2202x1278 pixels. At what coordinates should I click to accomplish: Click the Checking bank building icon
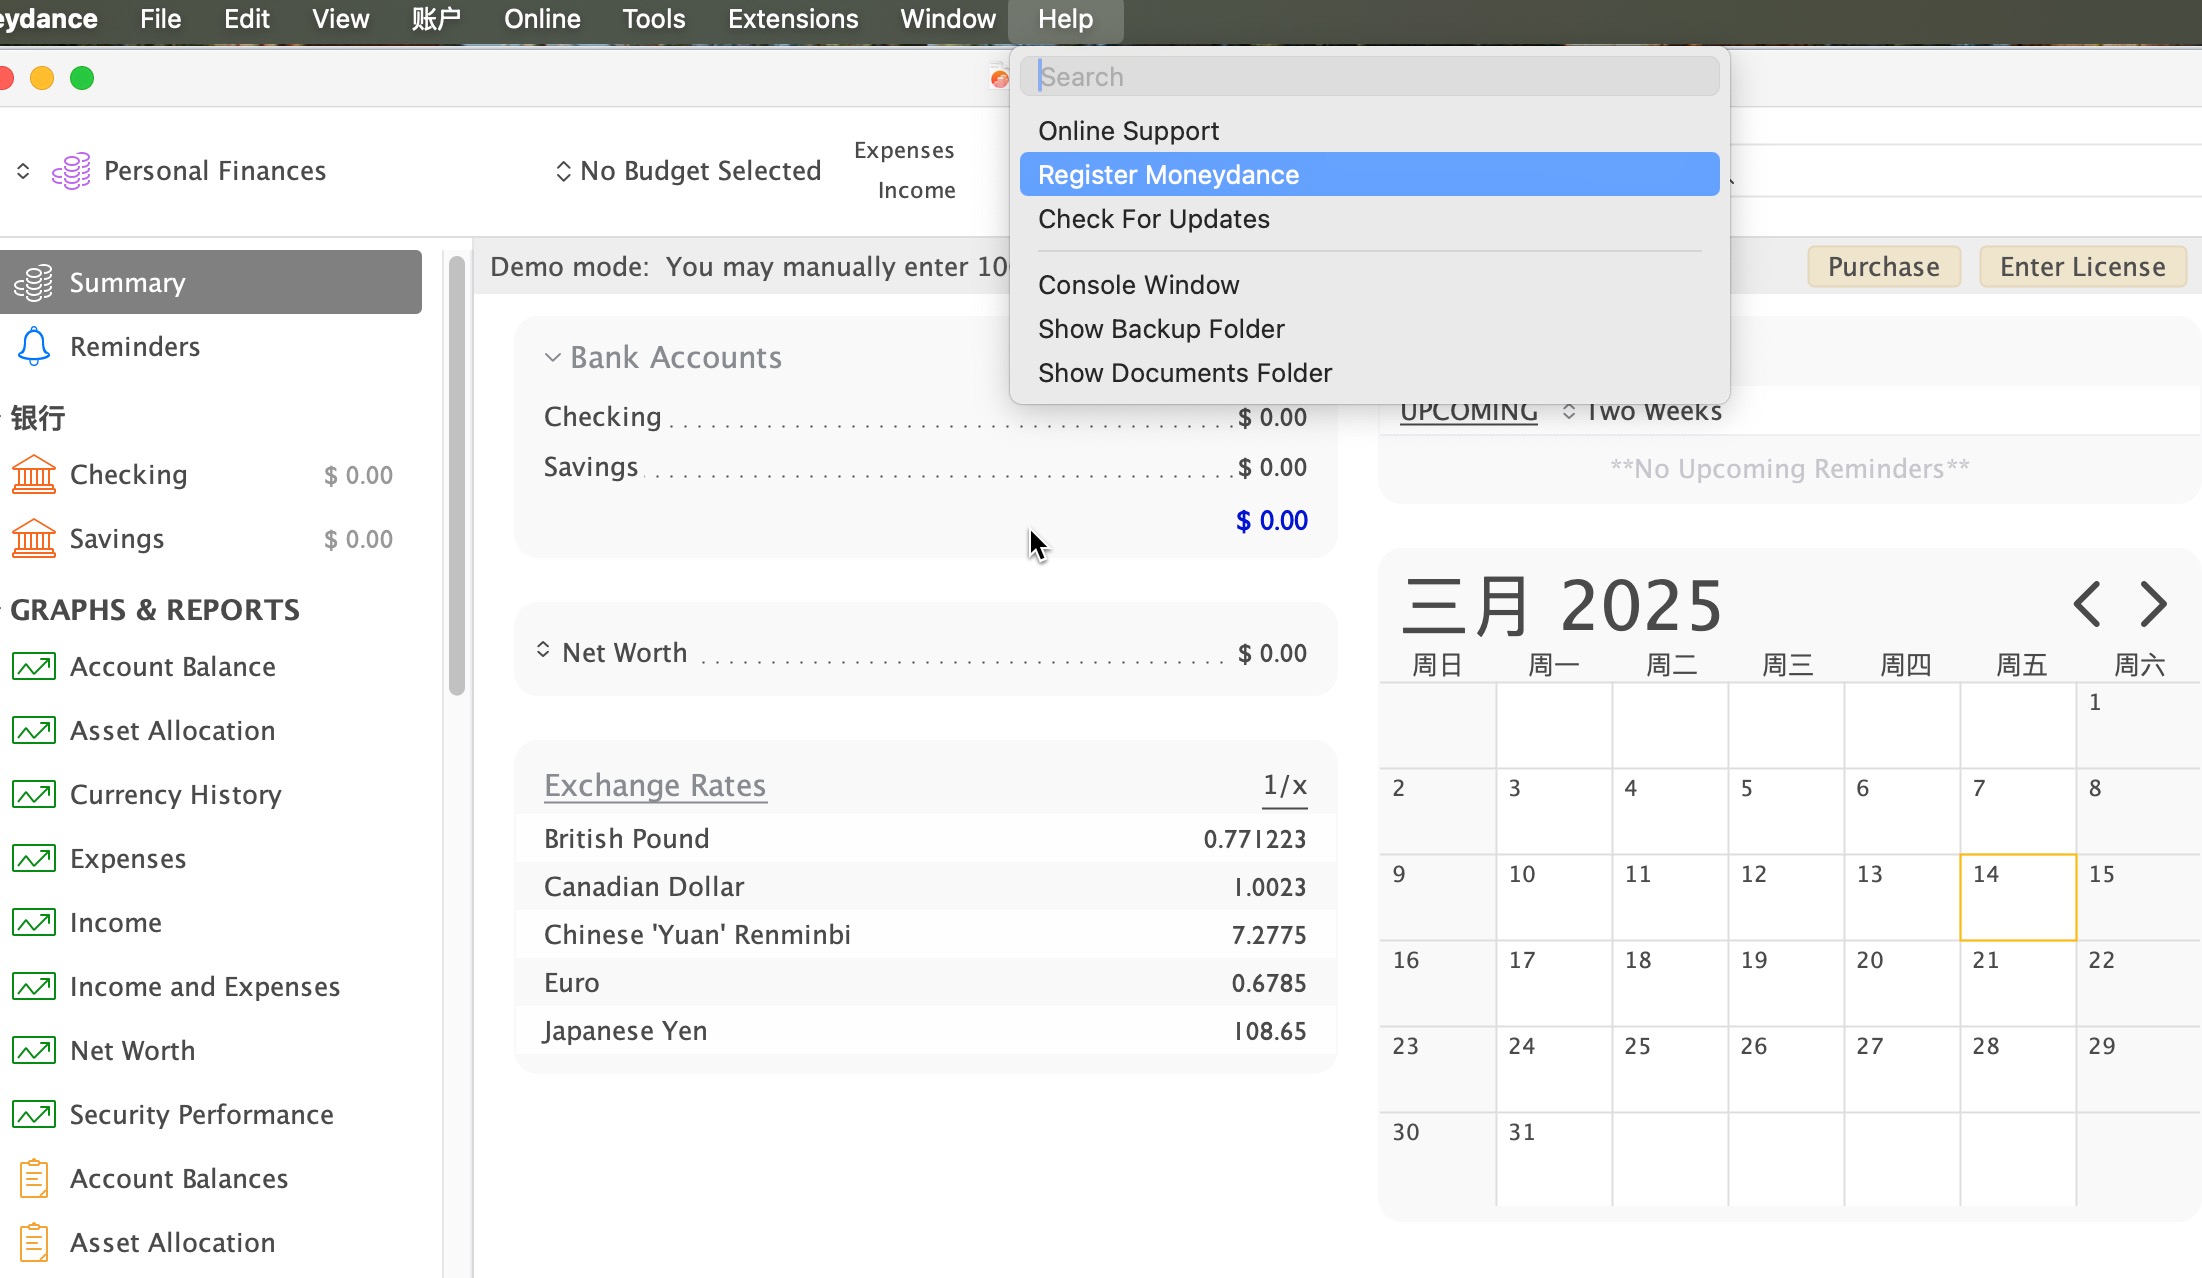34,475
